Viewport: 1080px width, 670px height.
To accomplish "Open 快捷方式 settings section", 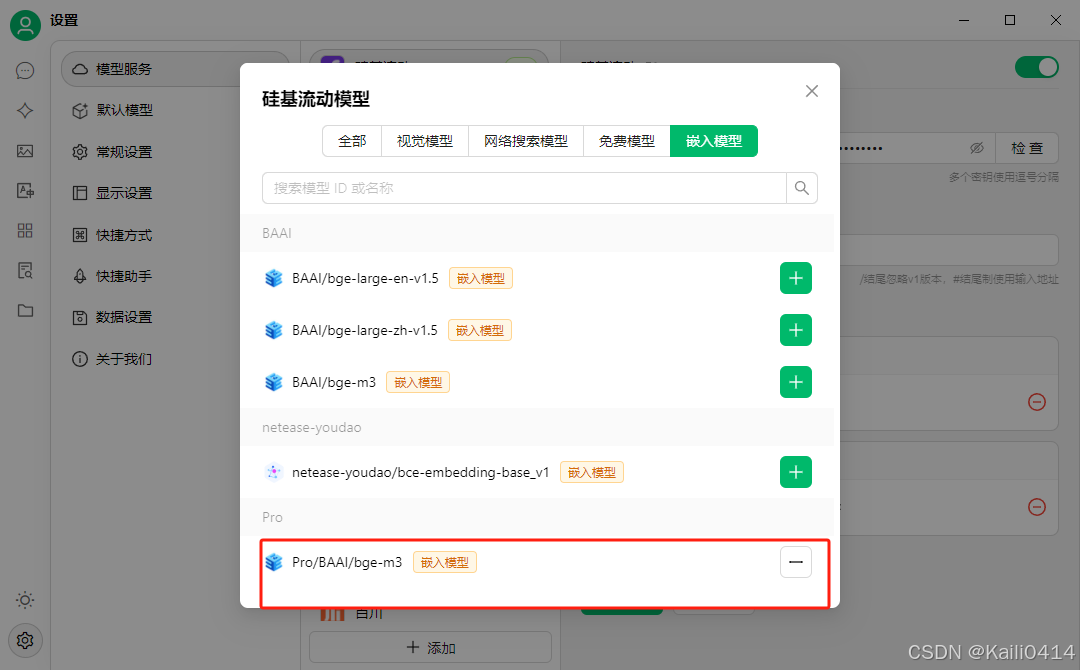I will 175,235.
